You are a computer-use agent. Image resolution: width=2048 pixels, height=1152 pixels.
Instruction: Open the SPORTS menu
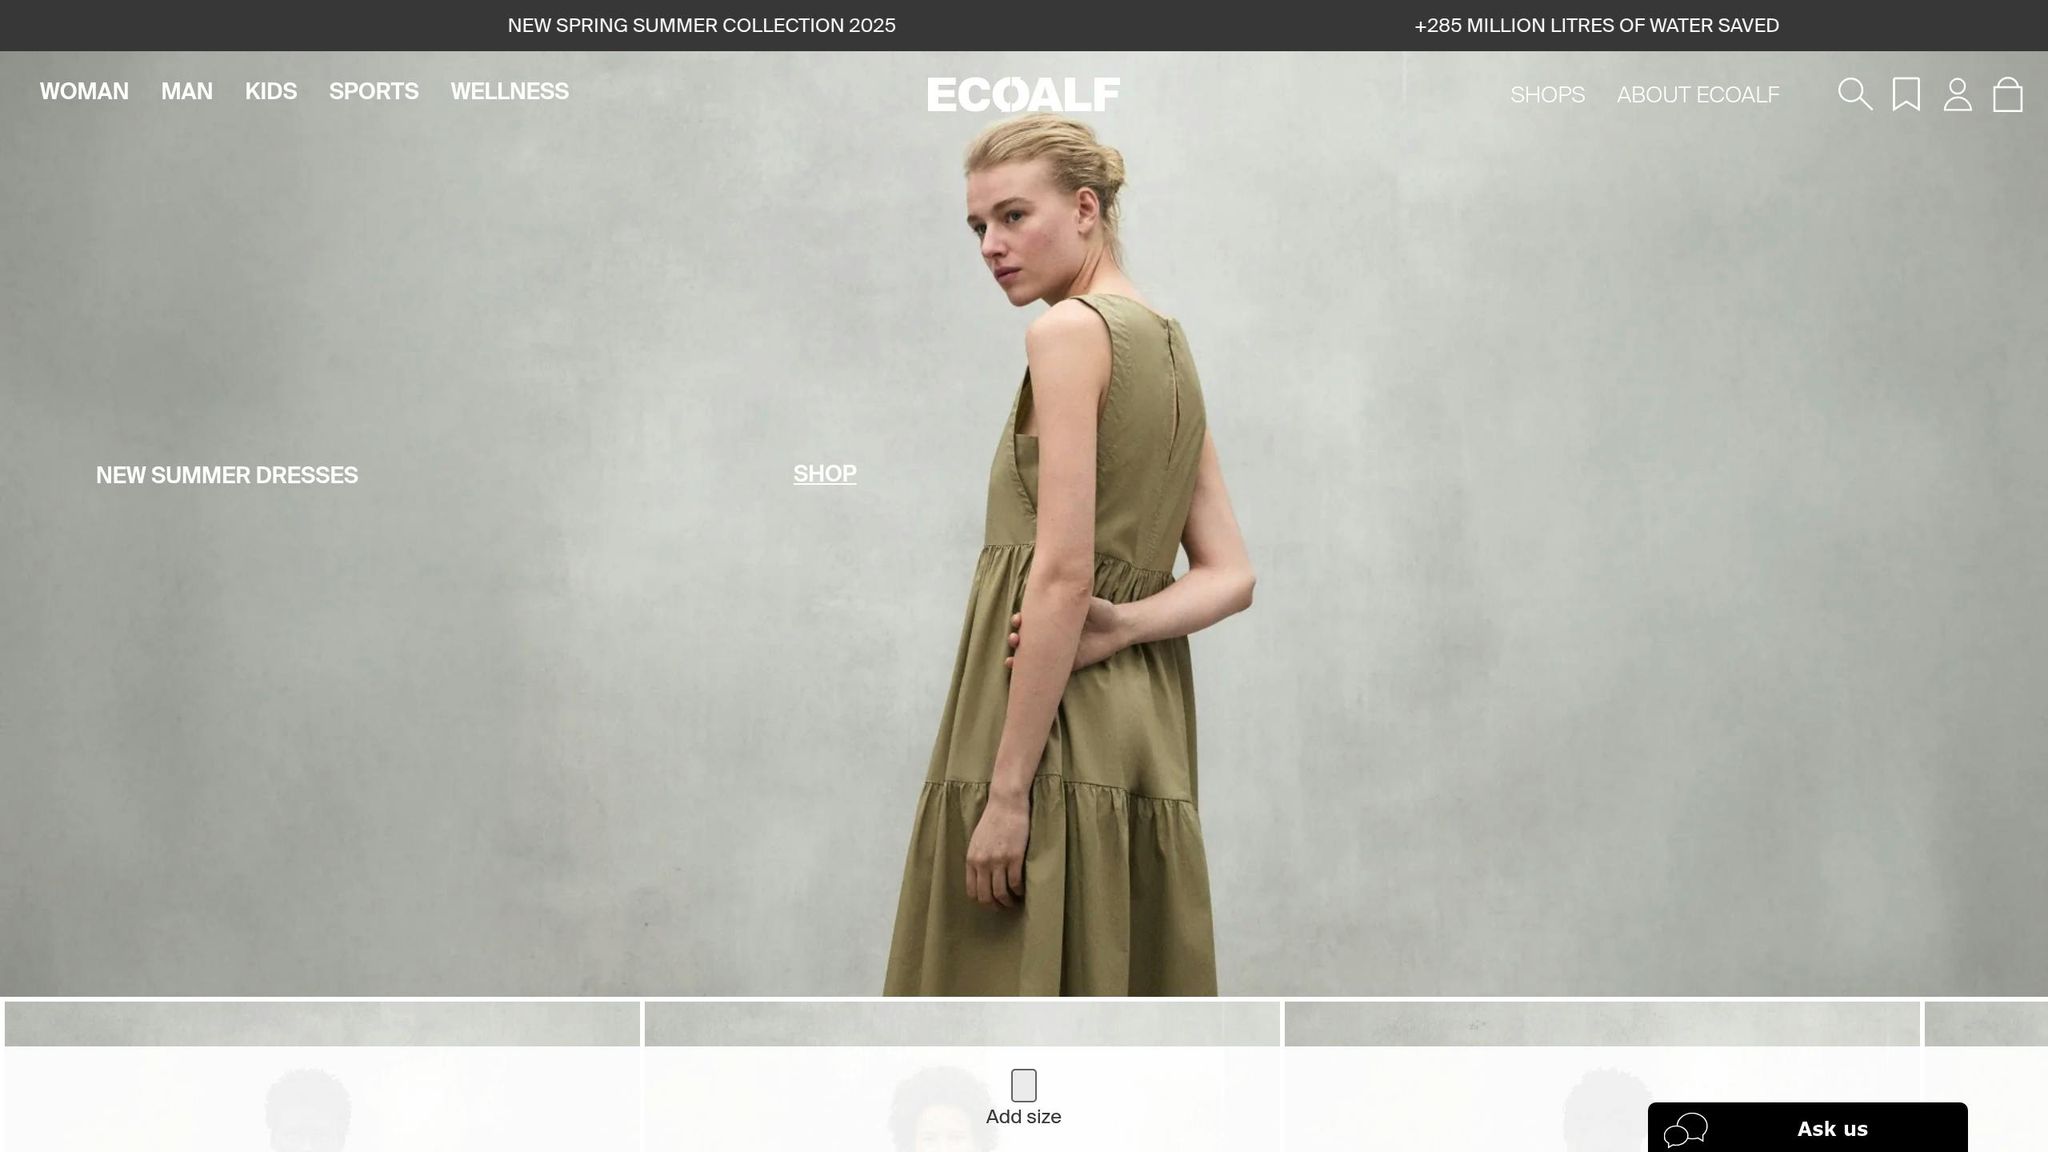pyautogui.click(x=374, y=91)
